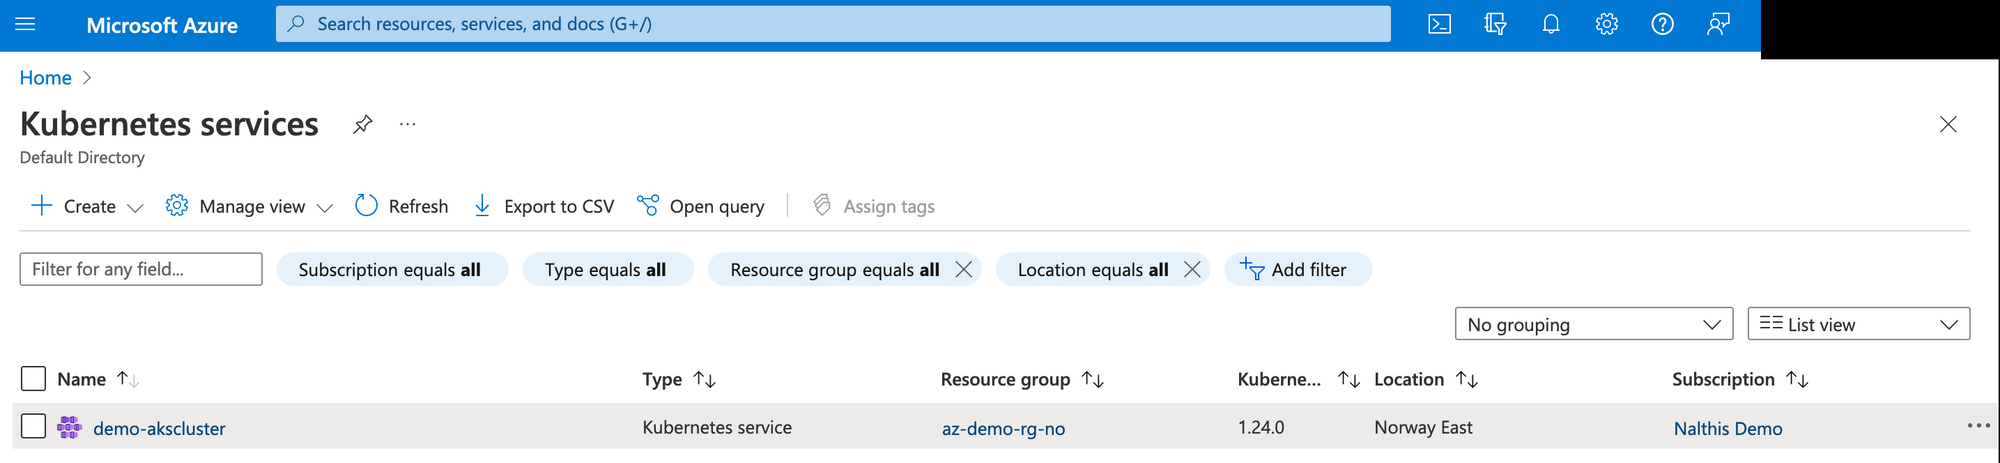This screenshot has width=2000, height=463.
Task: Click the Default Directory subtitle
Action: [x=82, y=157]
